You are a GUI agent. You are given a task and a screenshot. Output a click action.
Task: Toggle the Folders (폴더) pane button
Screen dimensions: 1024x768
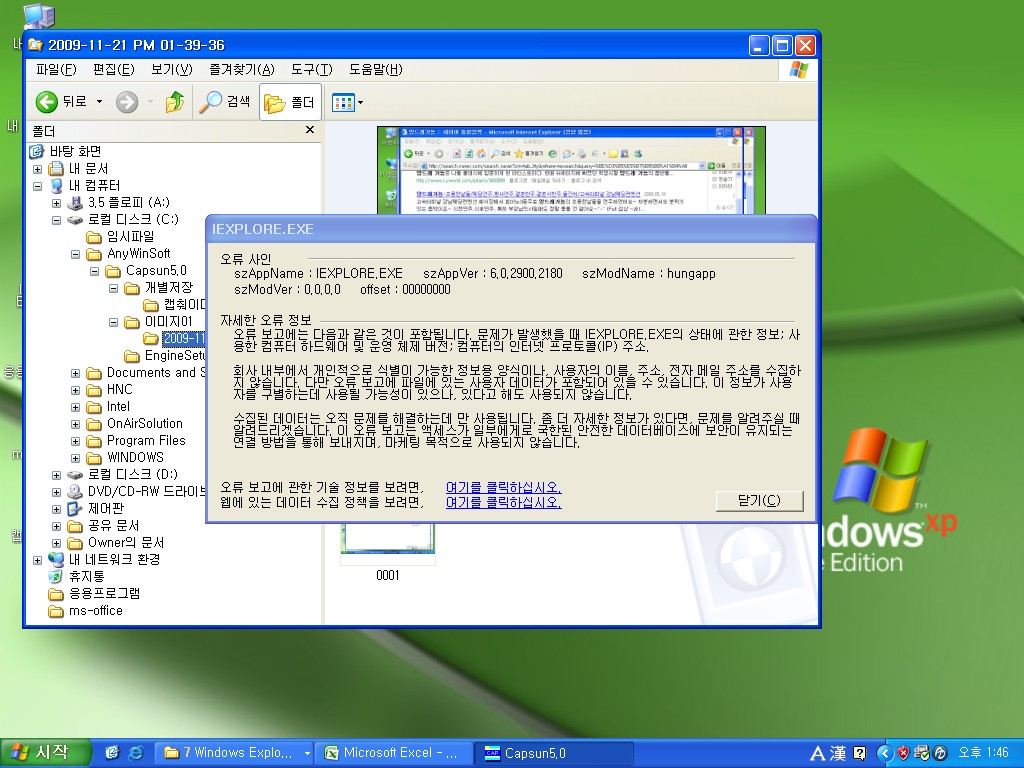point(290,102)
